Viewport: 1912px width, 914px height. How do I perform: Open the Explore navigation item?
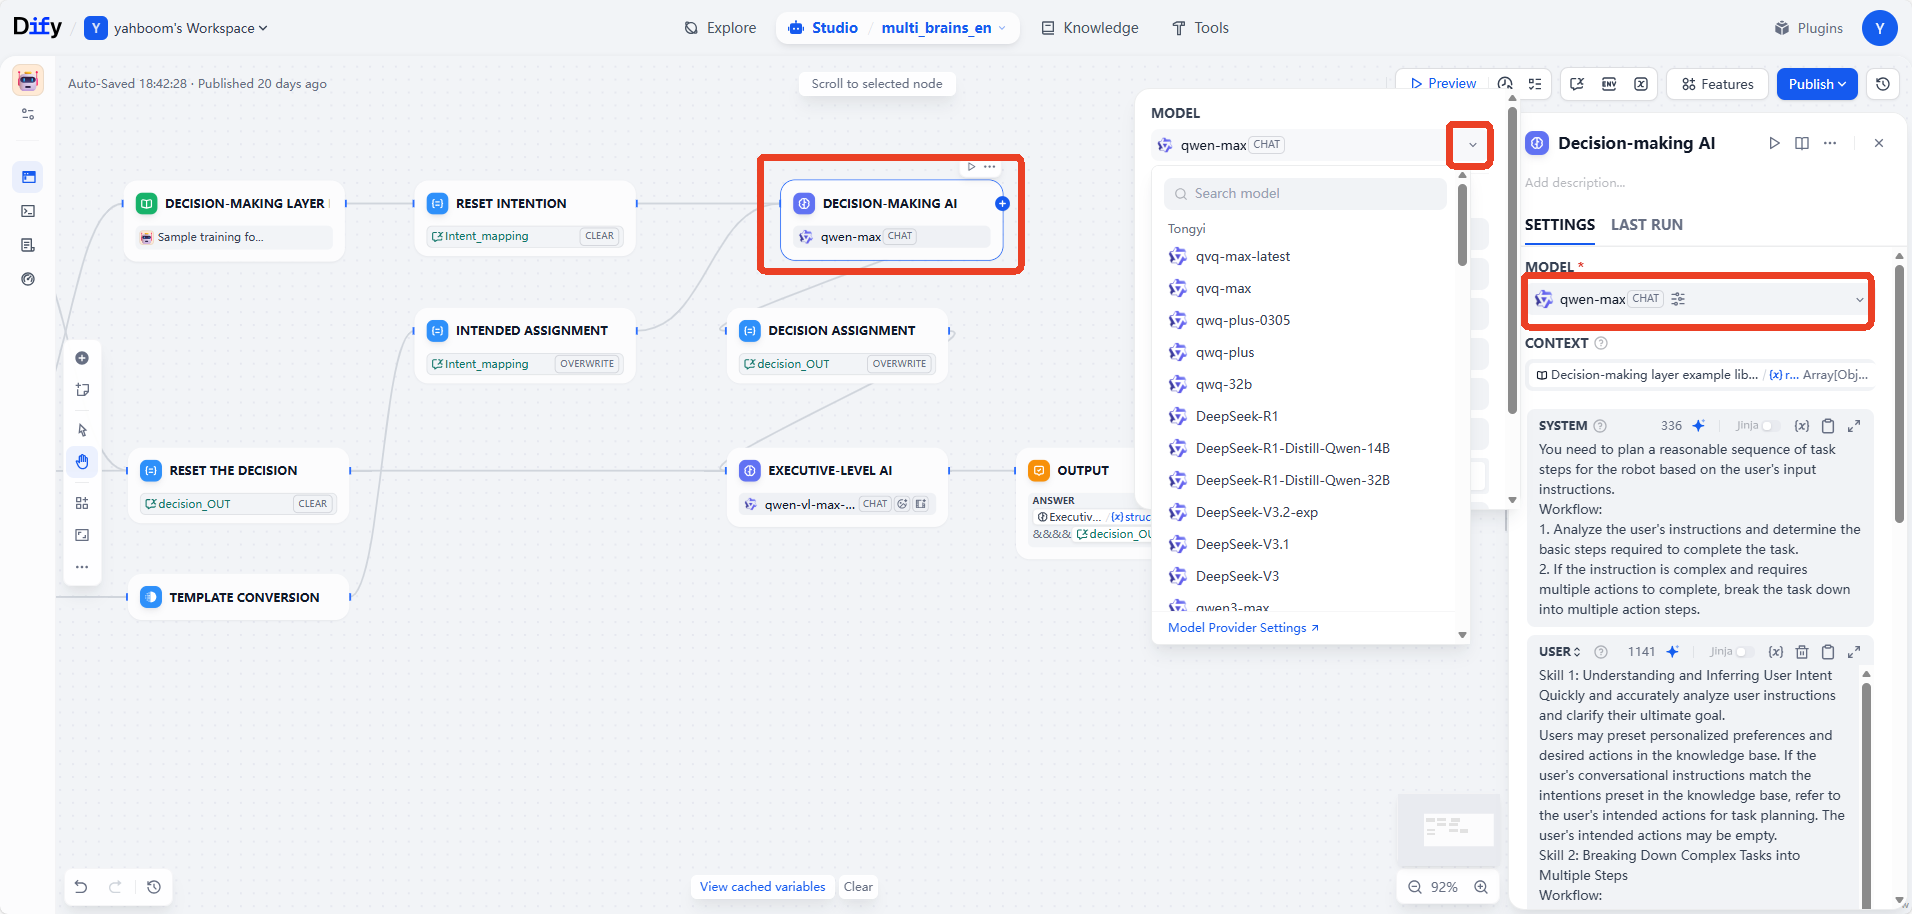[x=720, y=28]
